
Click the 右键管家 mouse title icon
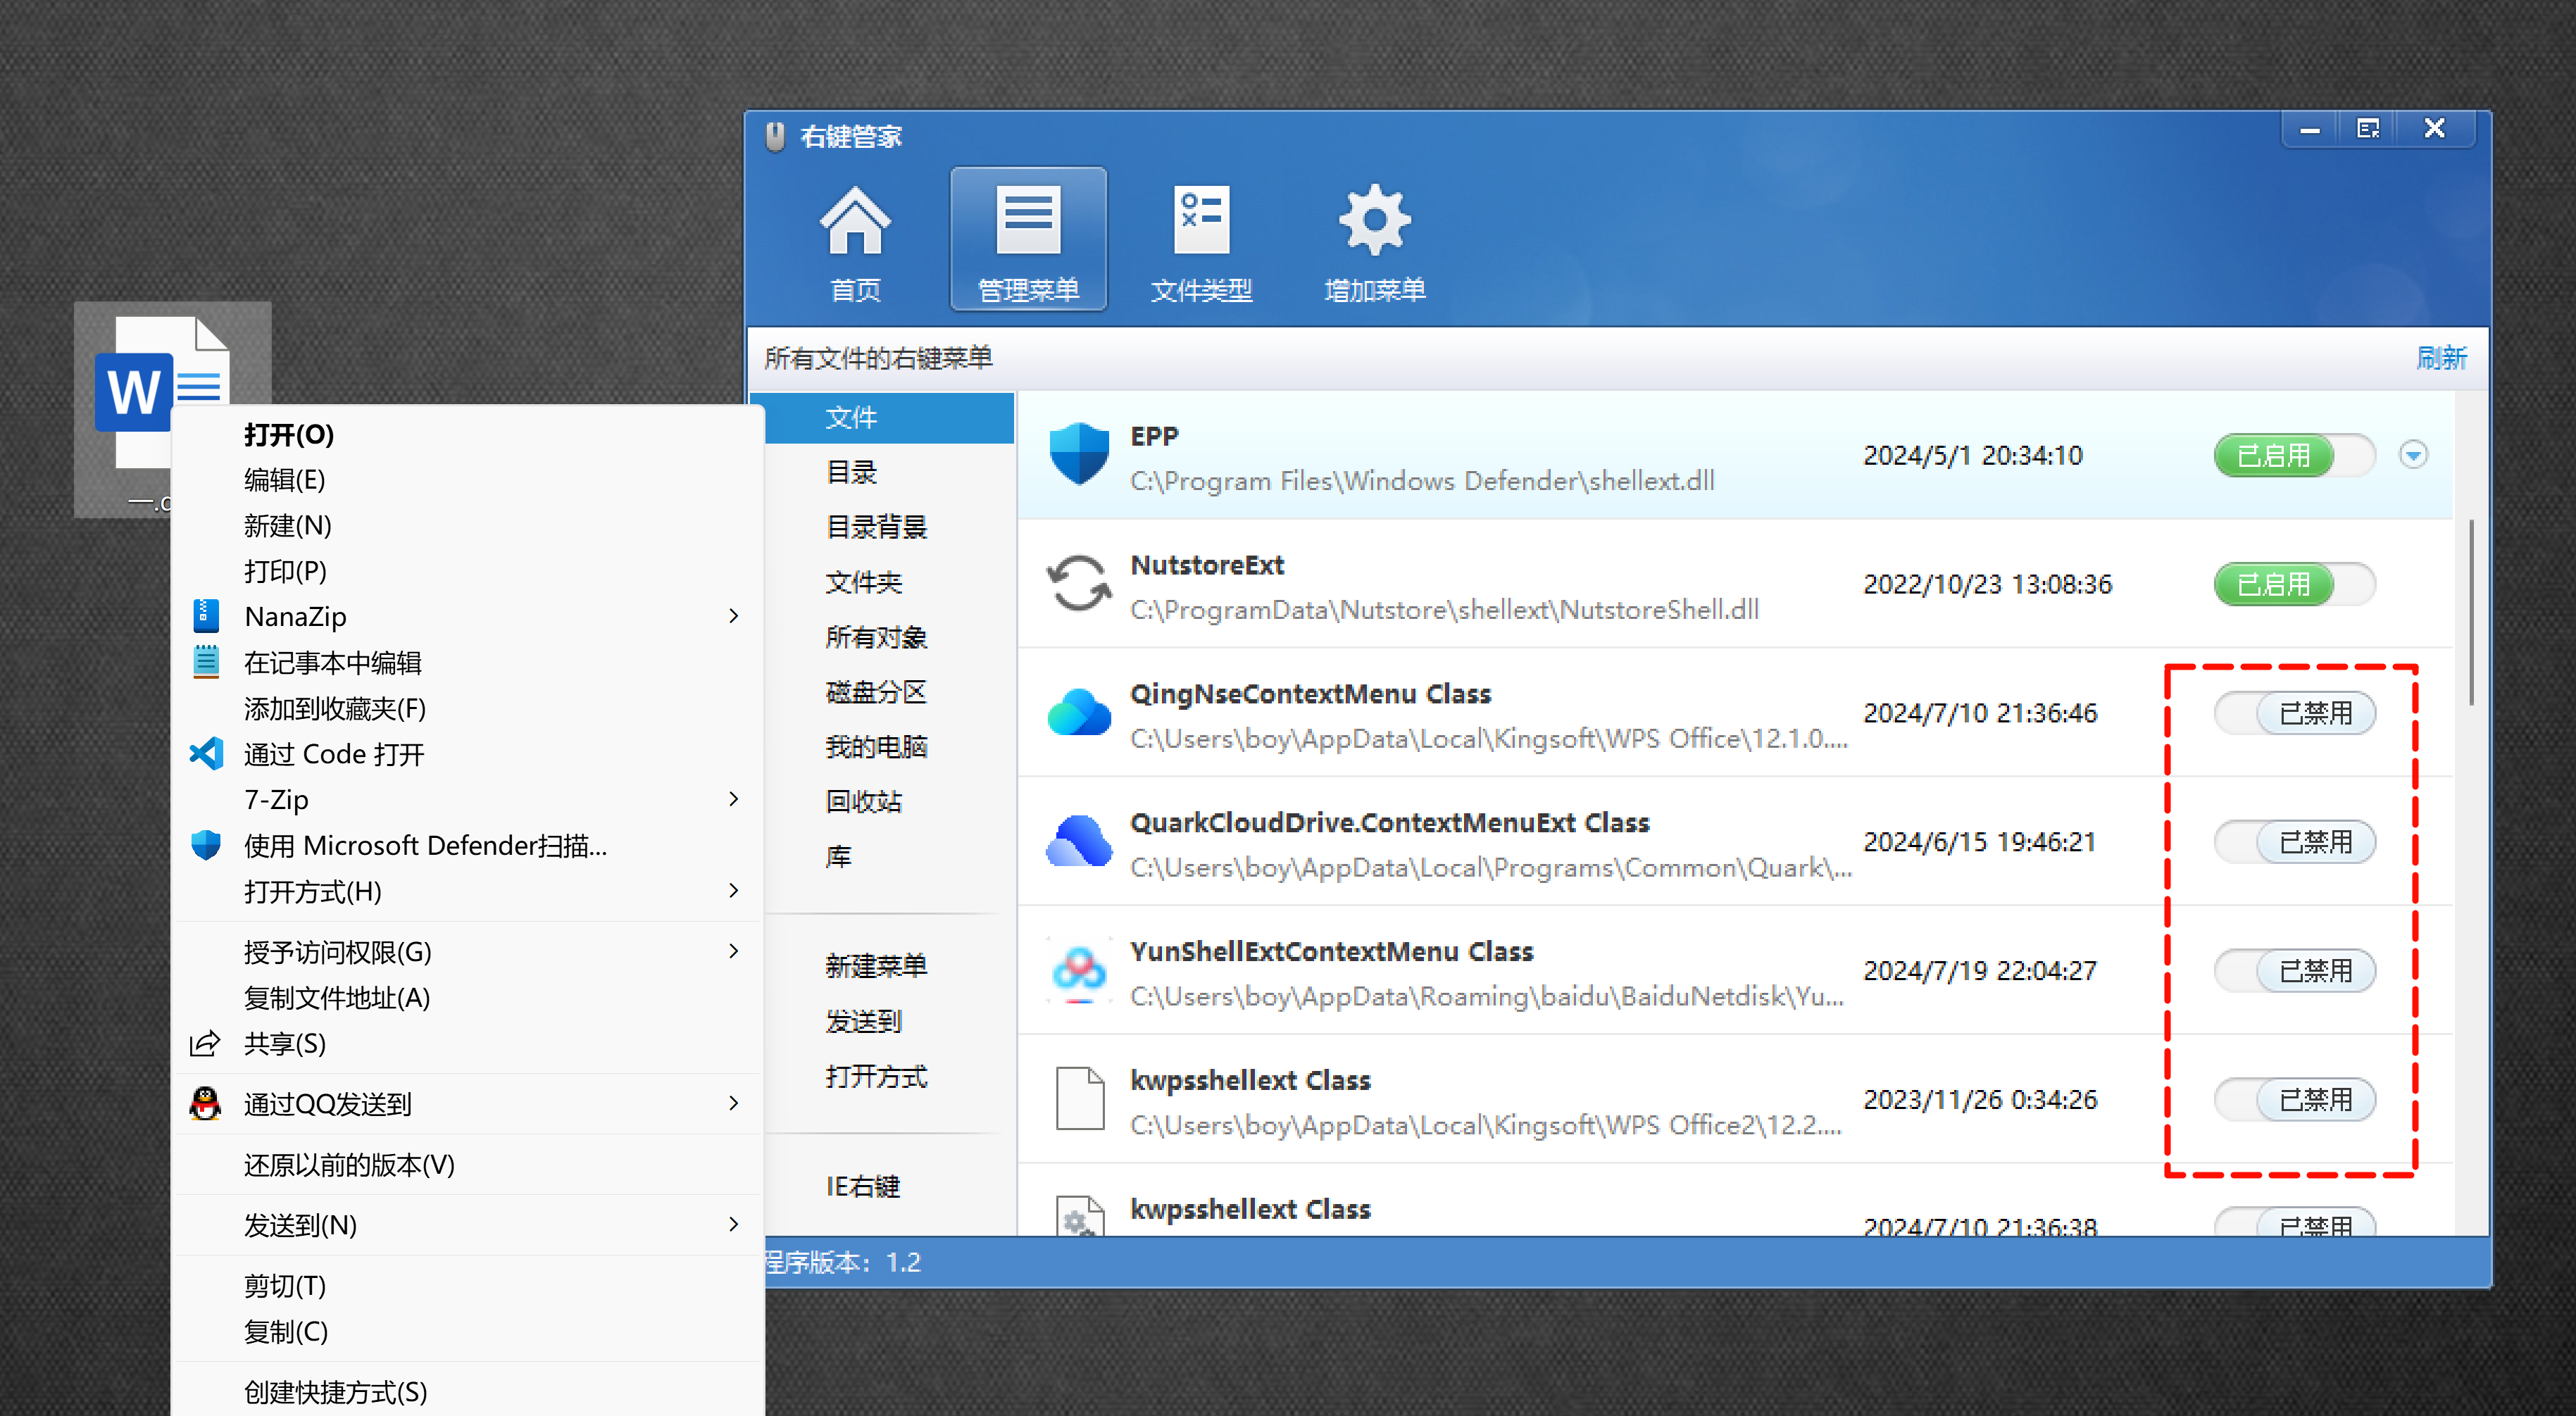[775, 136]
